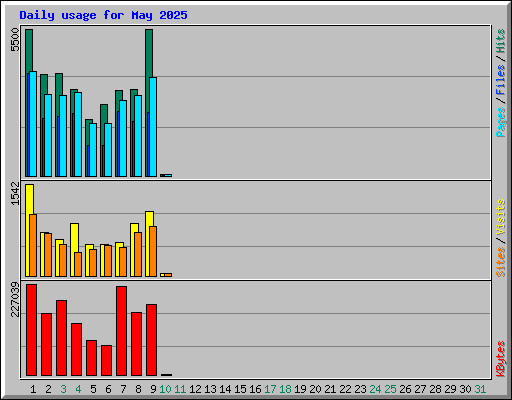Image resolution: width=512 pixels, height=400 pixels.
Task: Click day 27 on the x-axis
Action: click(420, 389)
